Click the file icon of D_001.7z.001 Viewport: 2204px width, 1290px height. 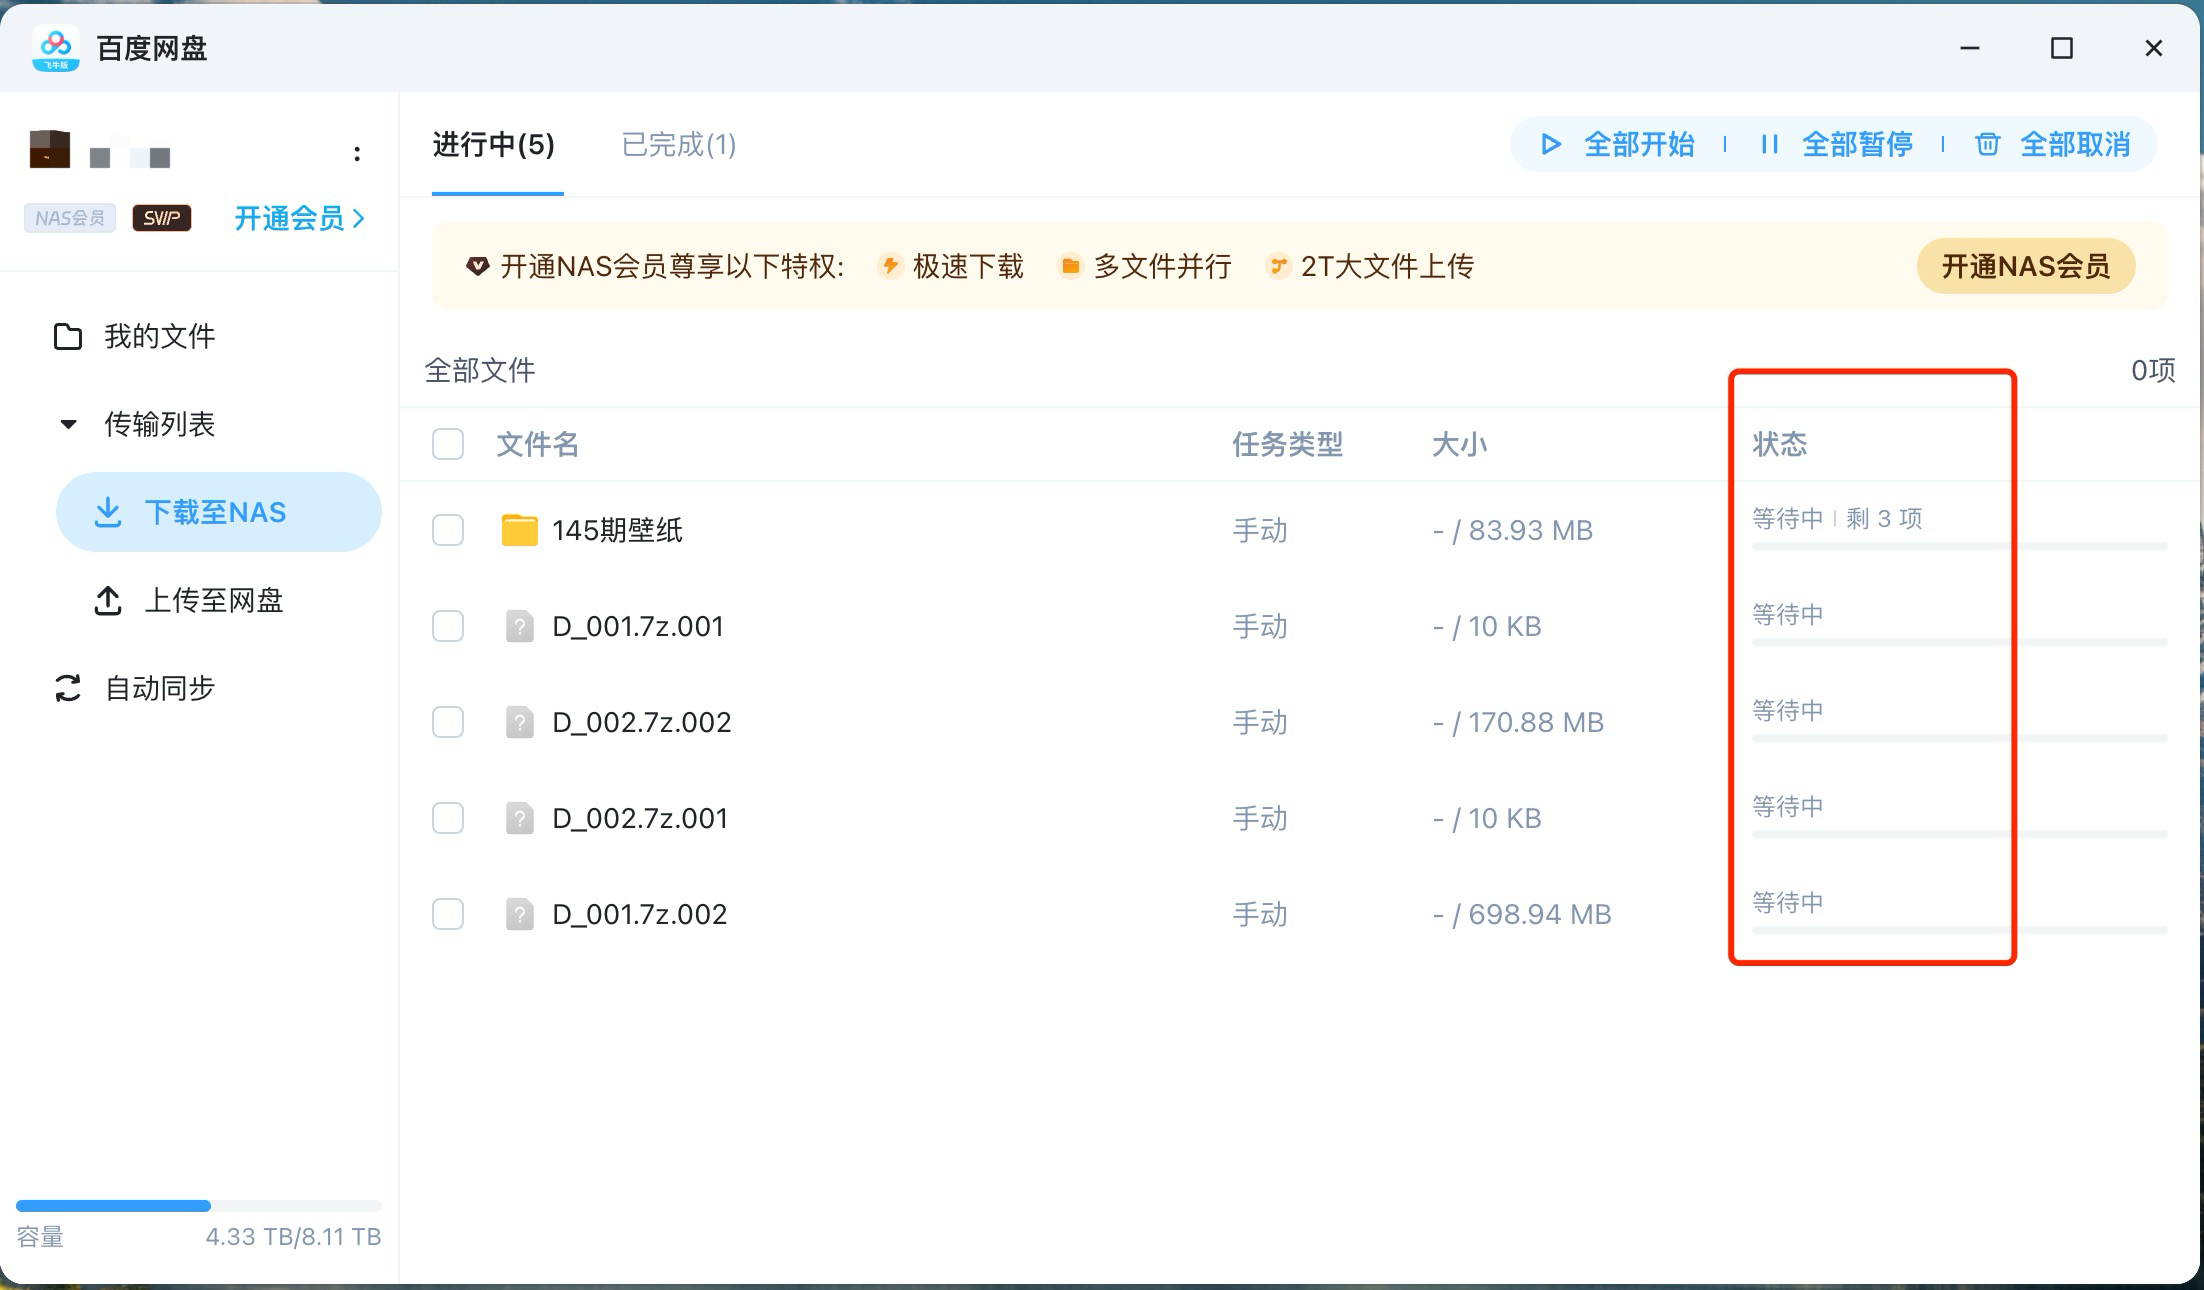click(519, 626)
